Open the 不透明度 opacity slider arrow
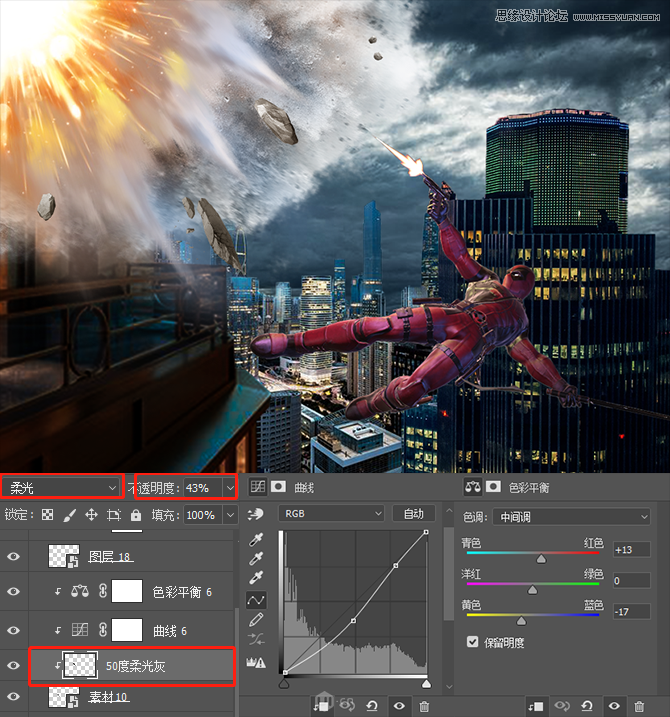The width and height of the screenshot is (670, 717). pyautogui.click(x=230, y=487)
